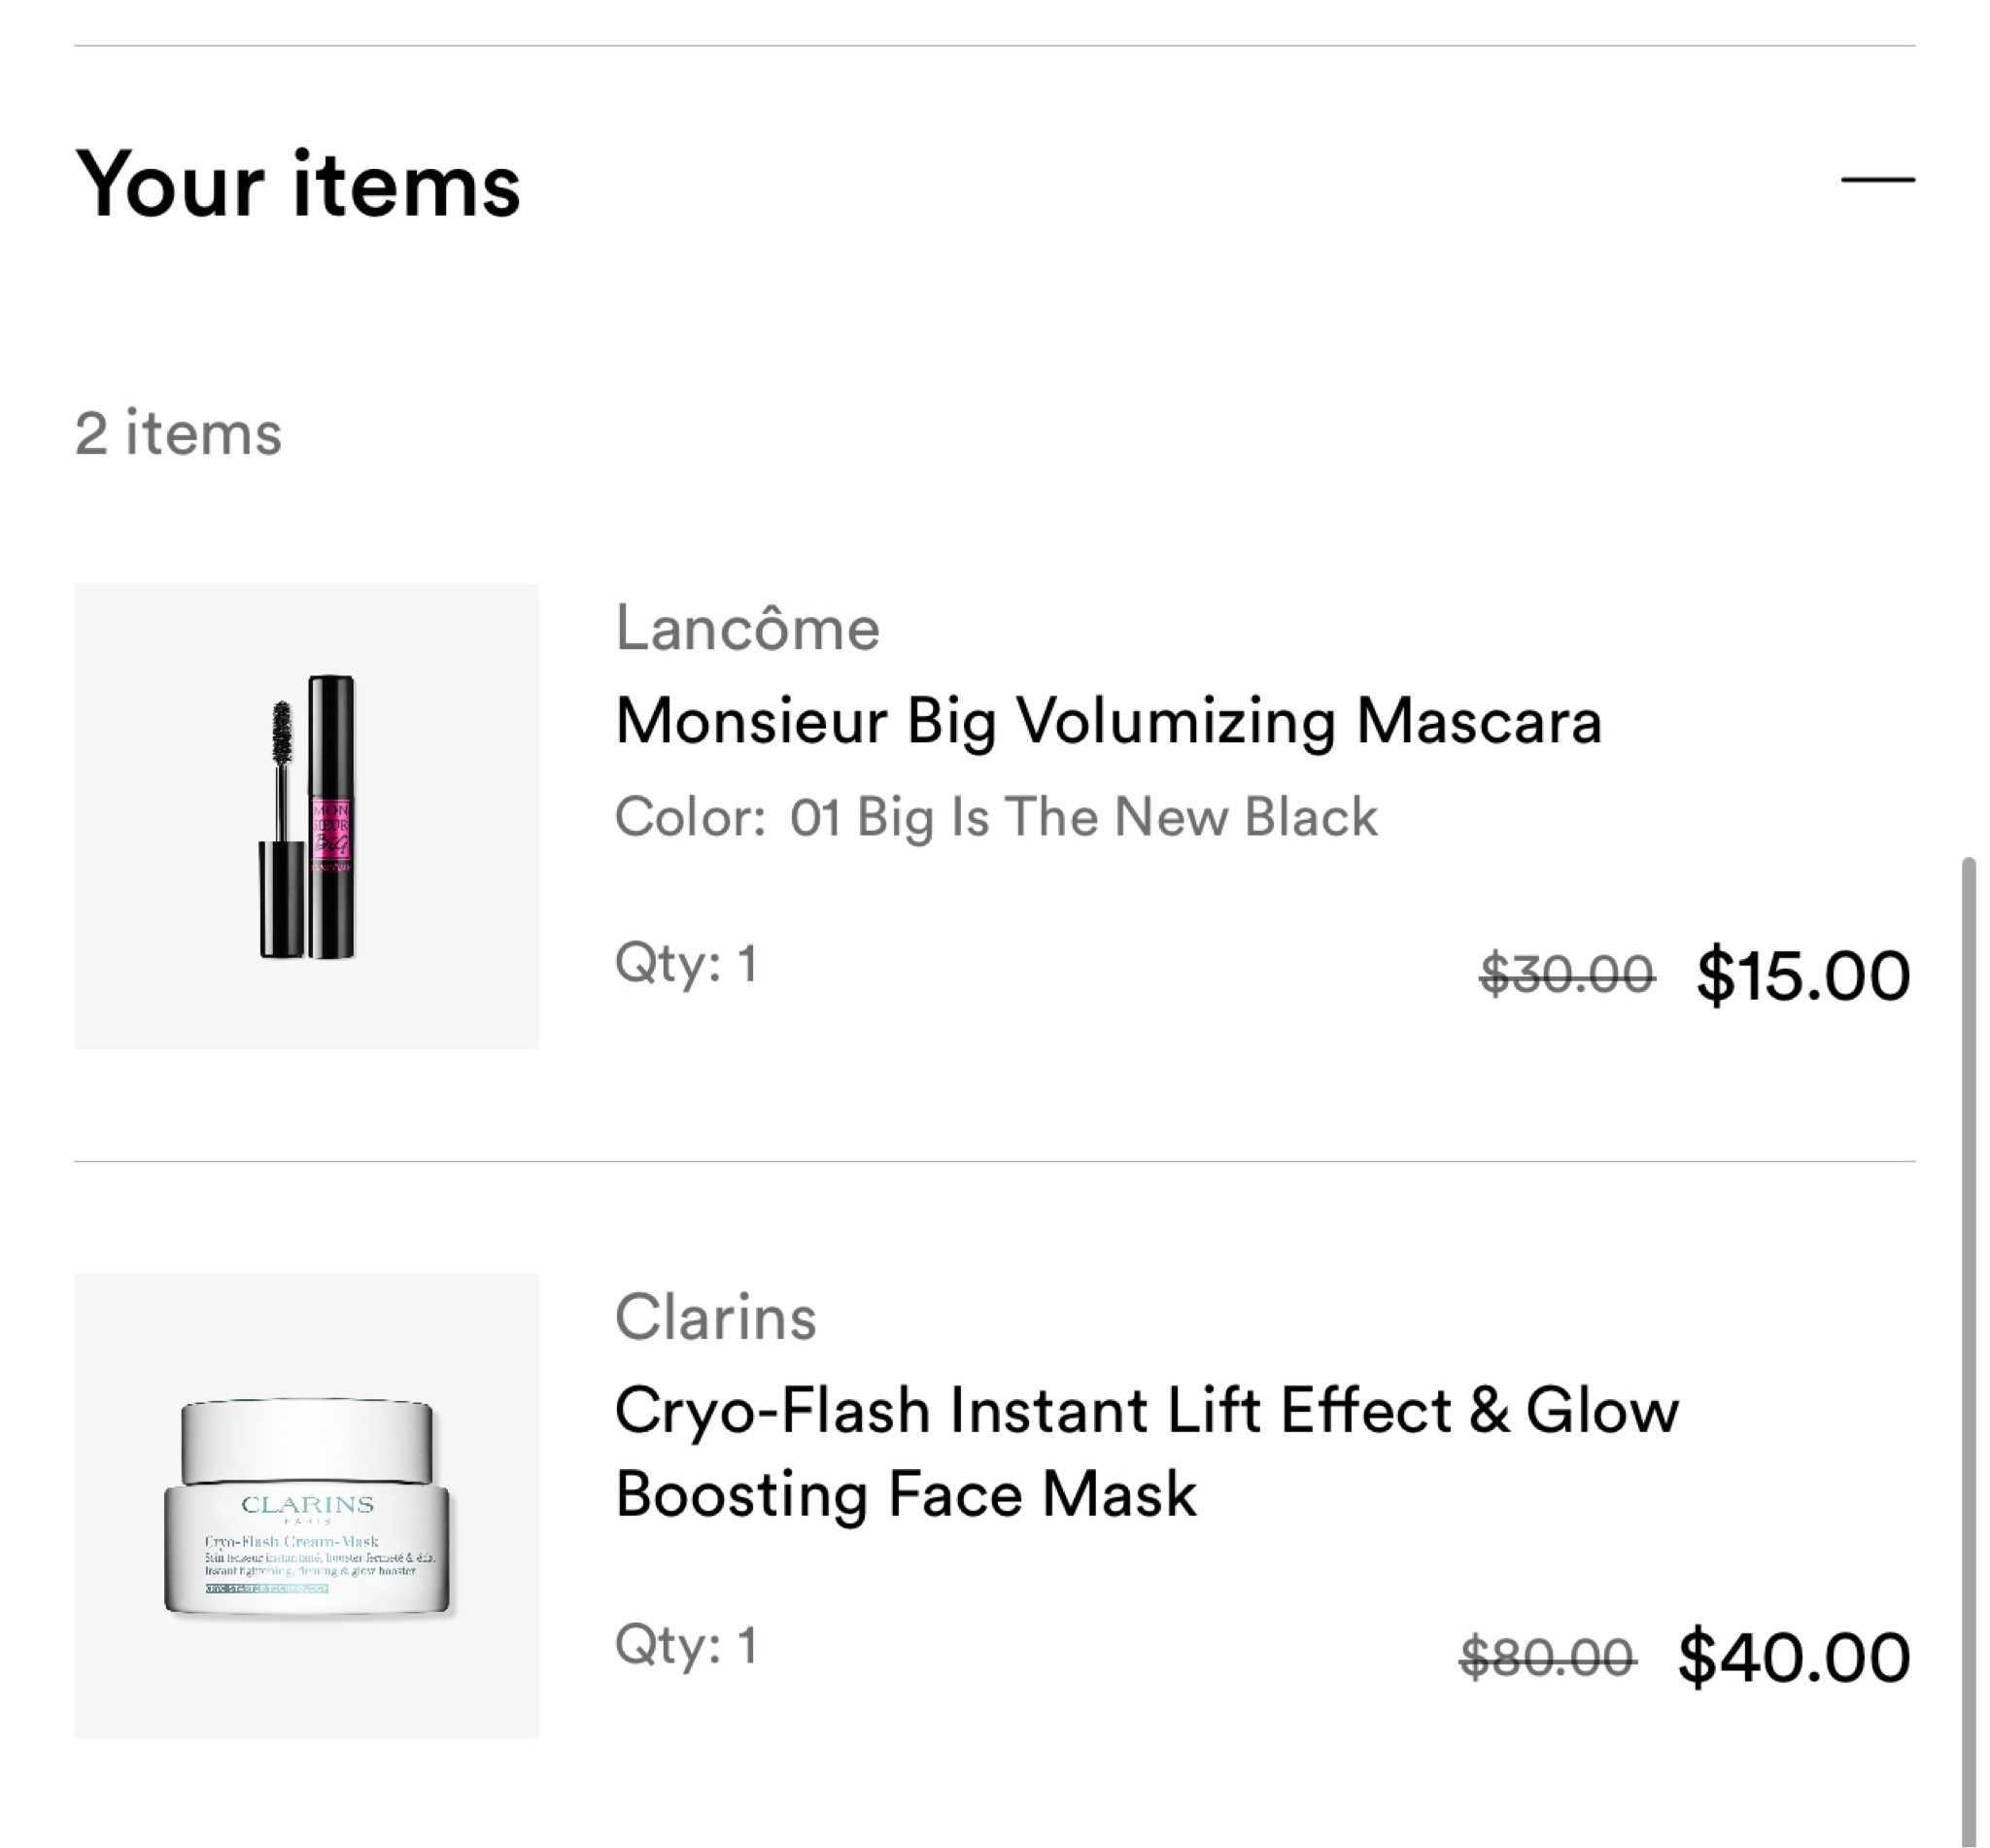Click the Your items heading
Viewport: 1990px width, 1848px height.
[x=298, y=184]
